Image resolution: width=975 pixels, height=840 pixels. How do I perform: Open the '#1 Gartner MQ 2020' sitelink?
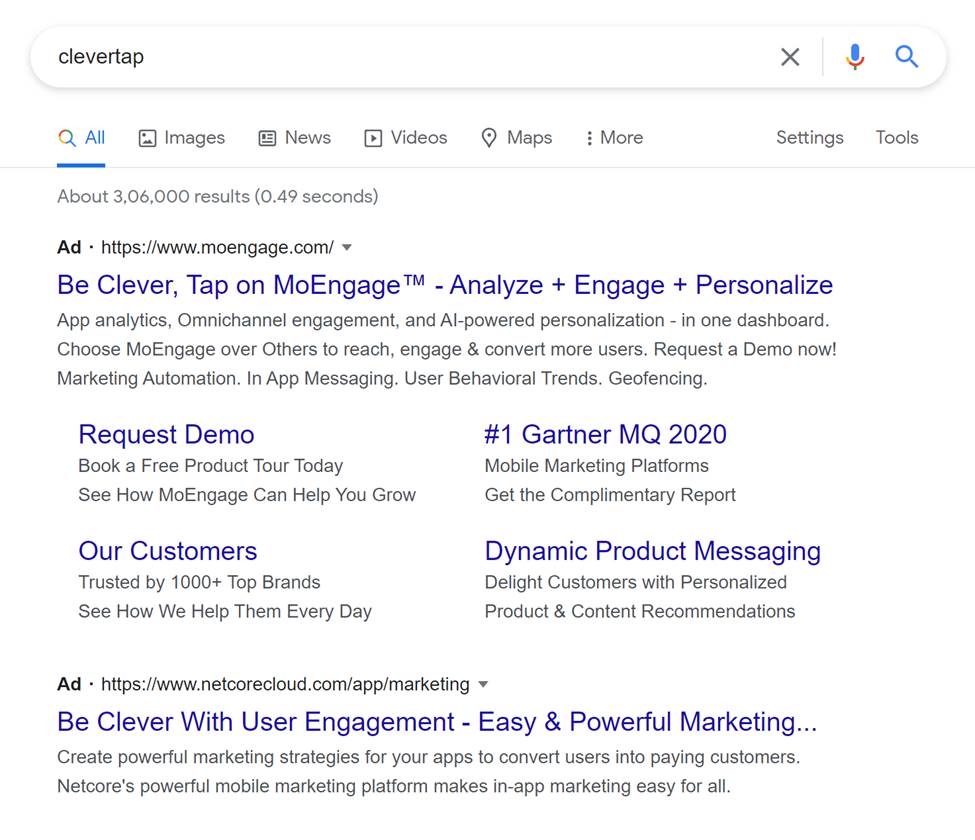pyautogui.click(x=606, y=435)
